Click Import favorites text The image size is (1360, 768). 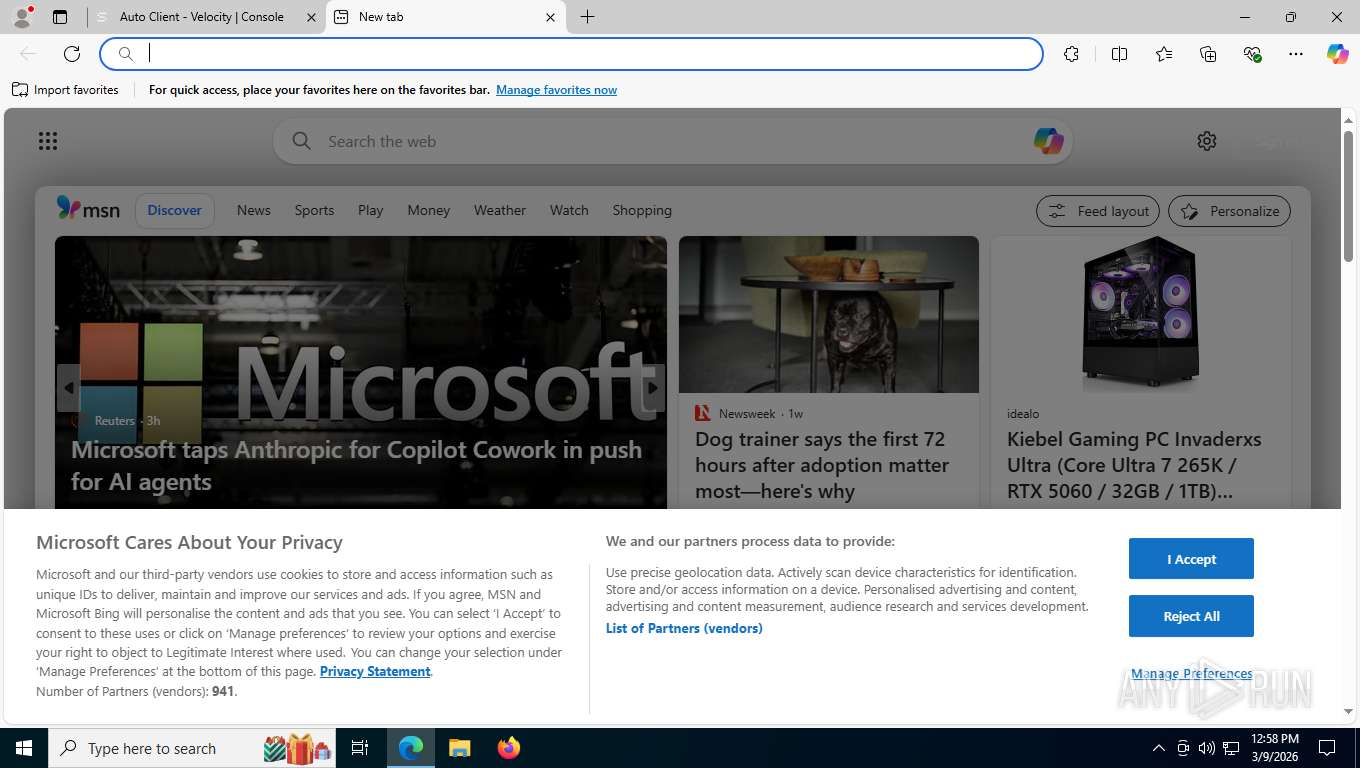tap(76, 90)
